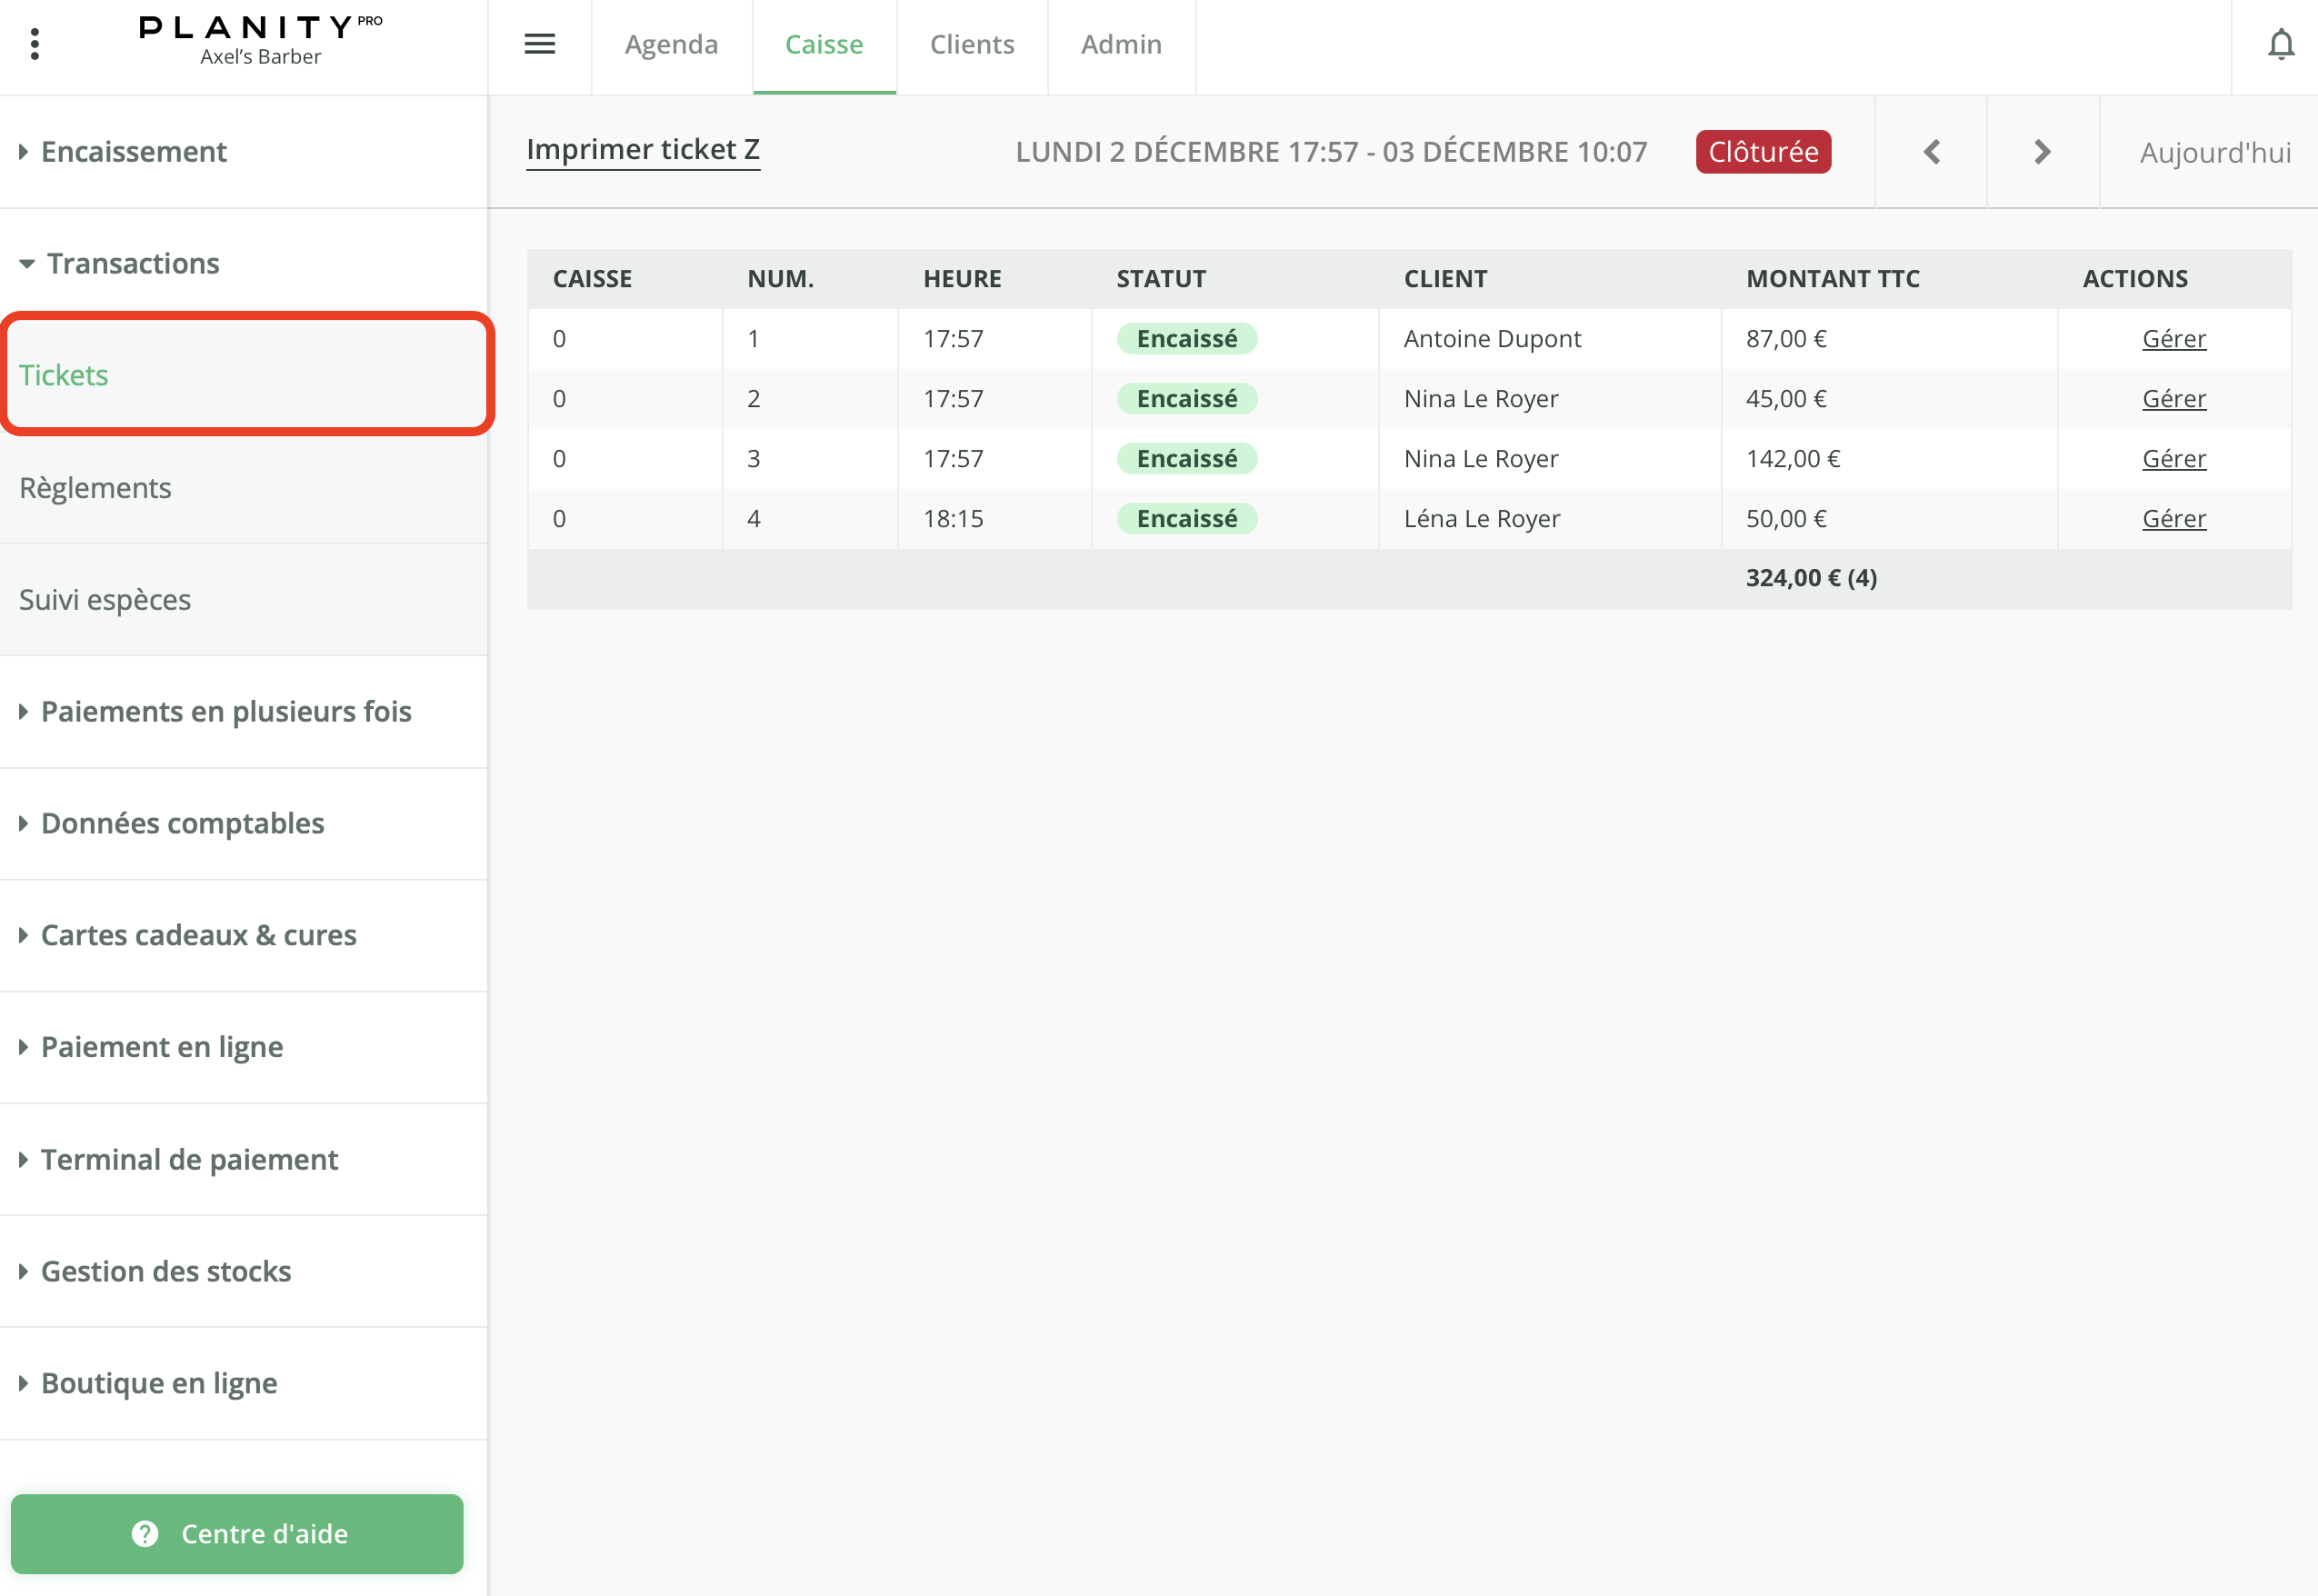Click the question mark help icon
Image resolution: width=2318 pixels, height=1596 pixels.
145,1533
